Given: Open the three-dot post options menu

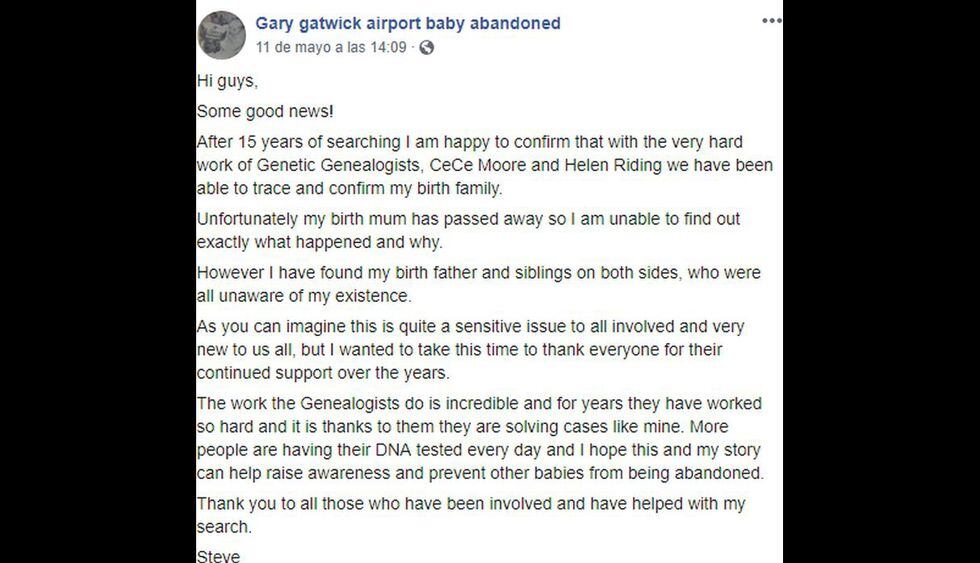Looking at the screenshot, I should click(771, 21).
